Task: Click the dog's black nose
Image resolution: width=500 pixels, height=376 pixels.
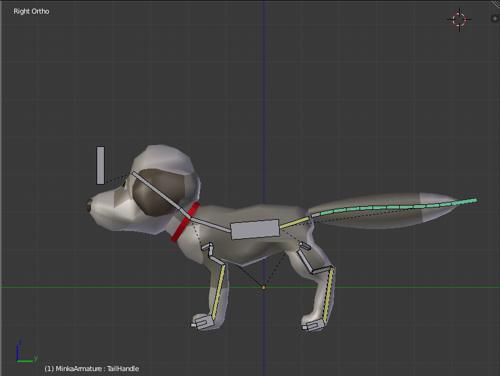Action: click(89, 205)
